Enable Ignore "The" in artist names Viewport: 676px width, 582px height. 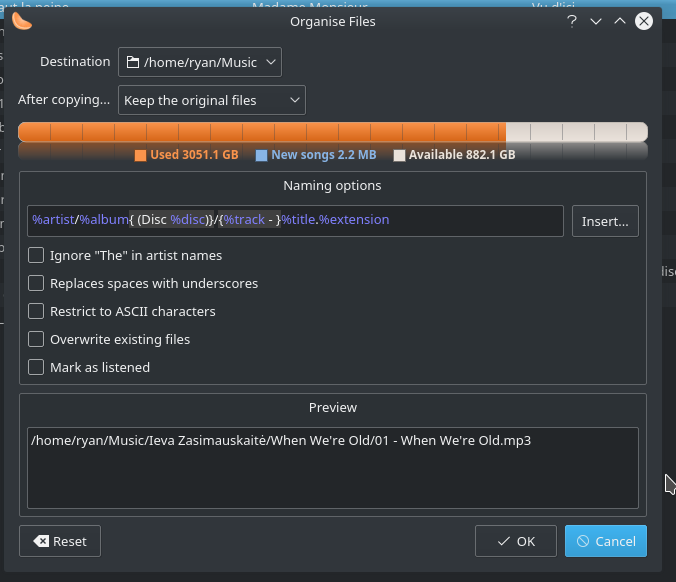point(36,255)
